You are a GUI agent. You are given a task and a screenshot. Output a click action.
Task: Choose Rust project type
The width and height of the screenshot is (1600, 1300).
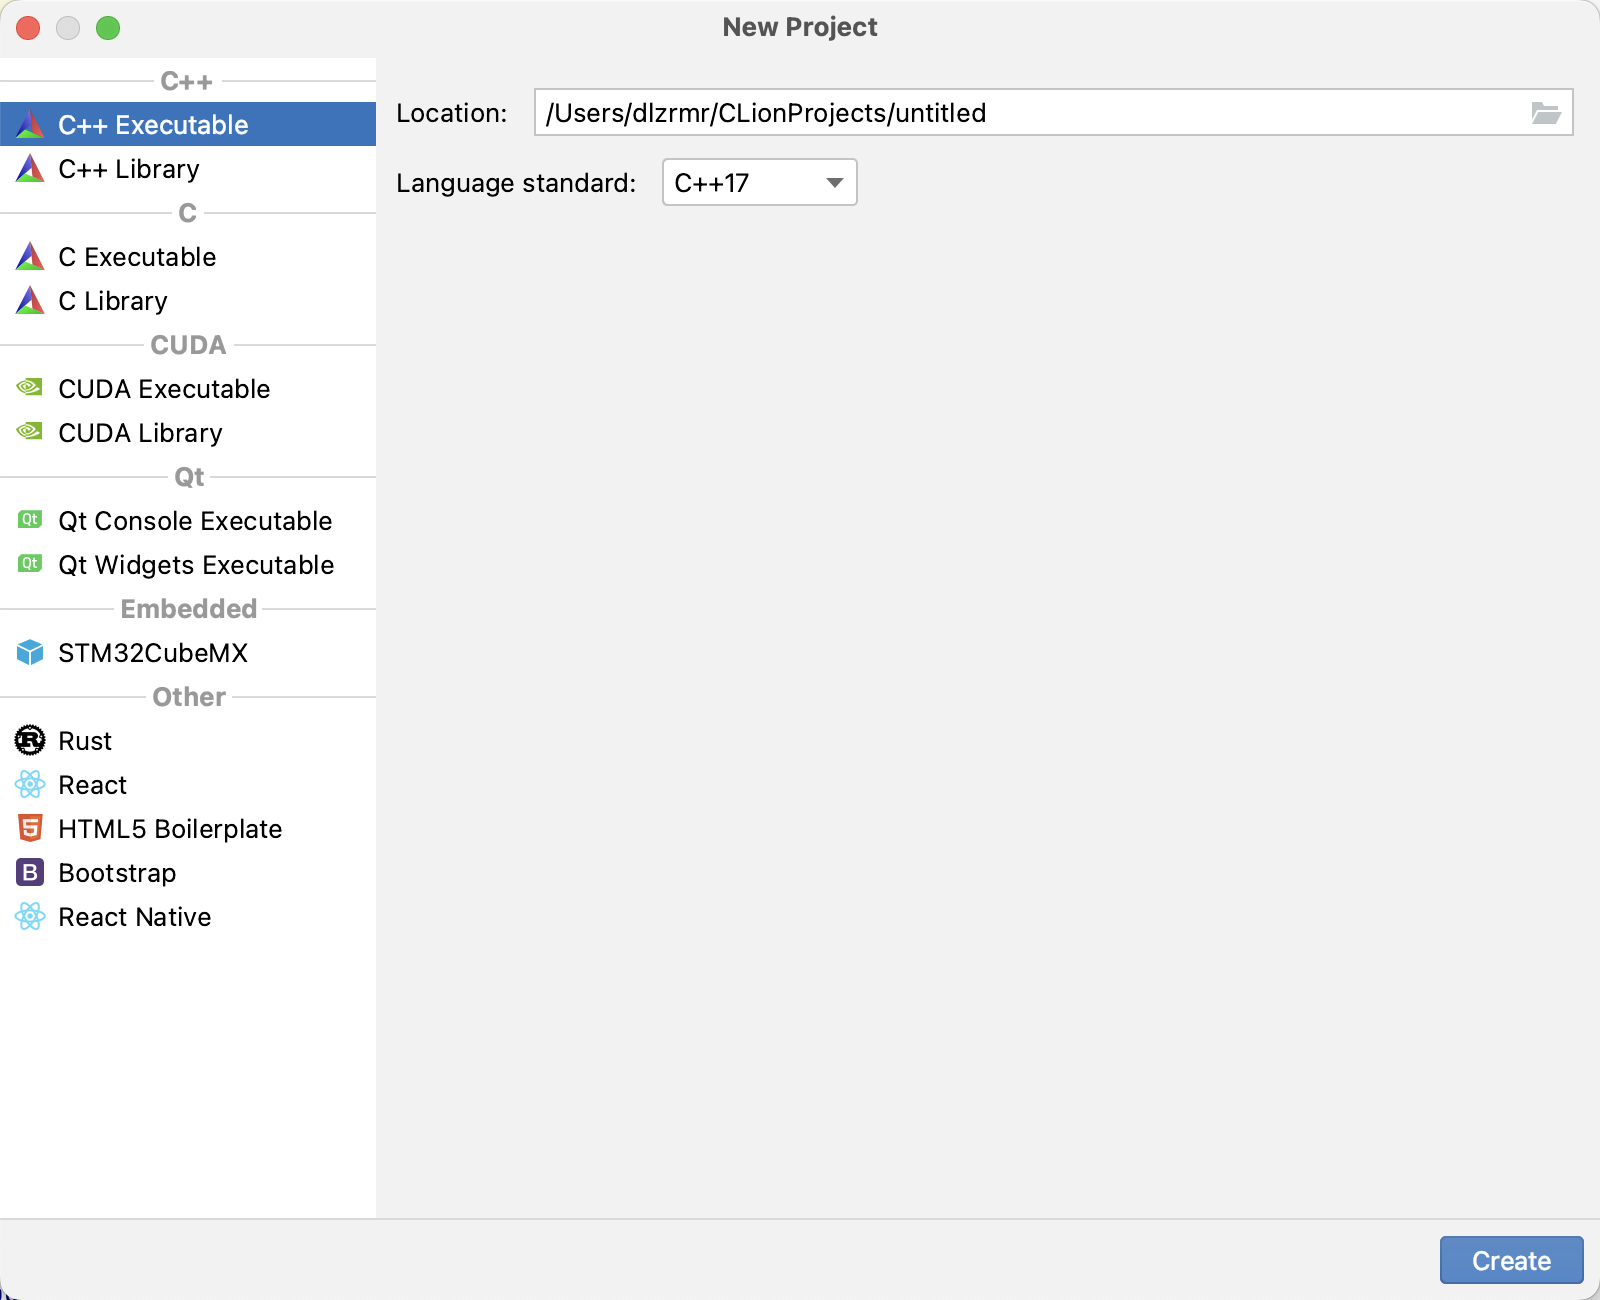click(188, 741)
